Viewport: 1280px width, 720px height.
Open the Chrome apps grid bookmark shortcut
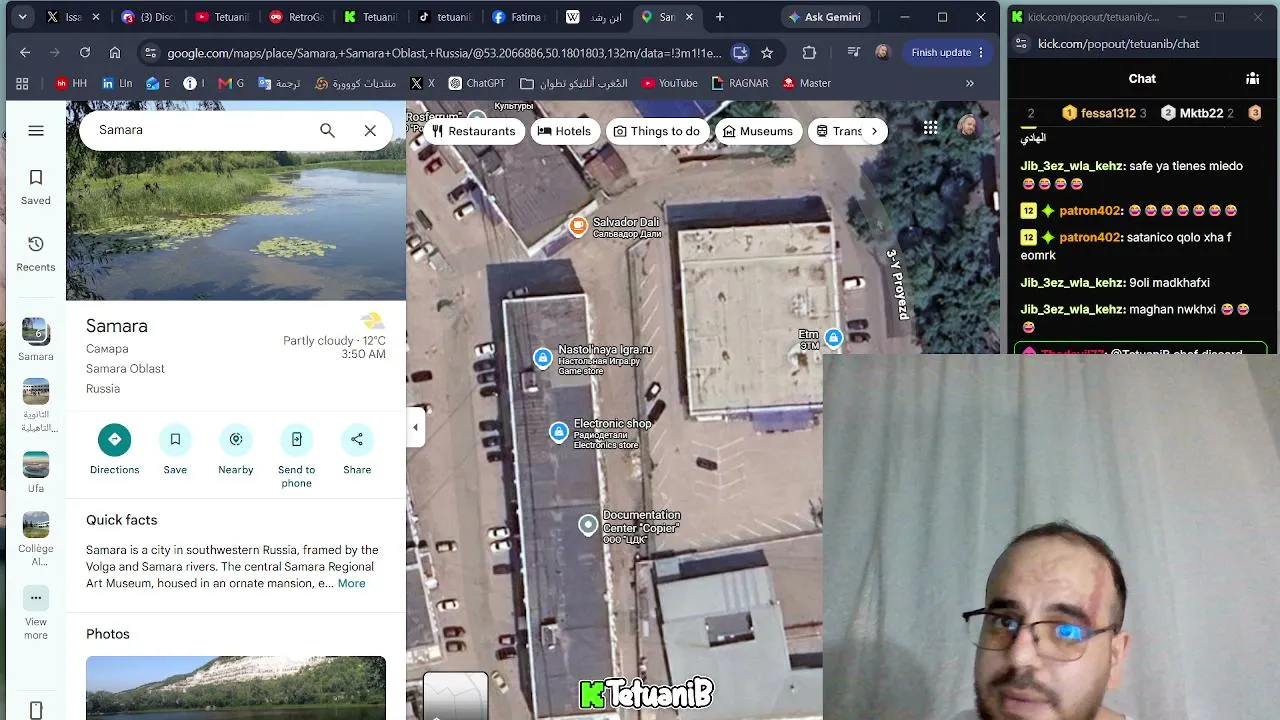22,83
